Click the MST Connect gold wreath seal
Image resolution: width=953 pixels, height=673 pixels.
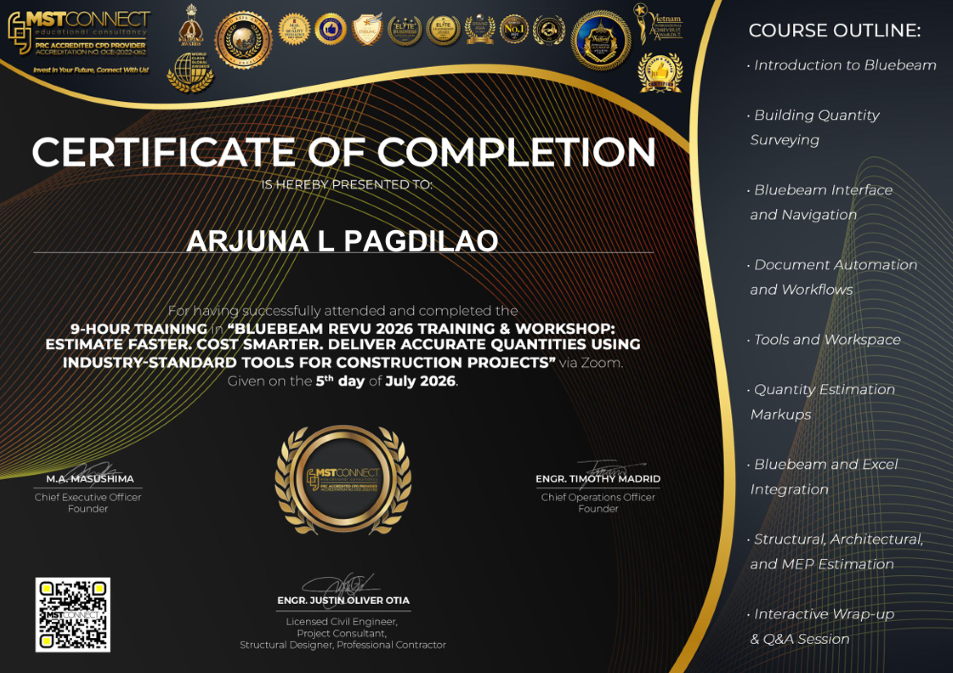pyautogui.click(x=343, y=480)
